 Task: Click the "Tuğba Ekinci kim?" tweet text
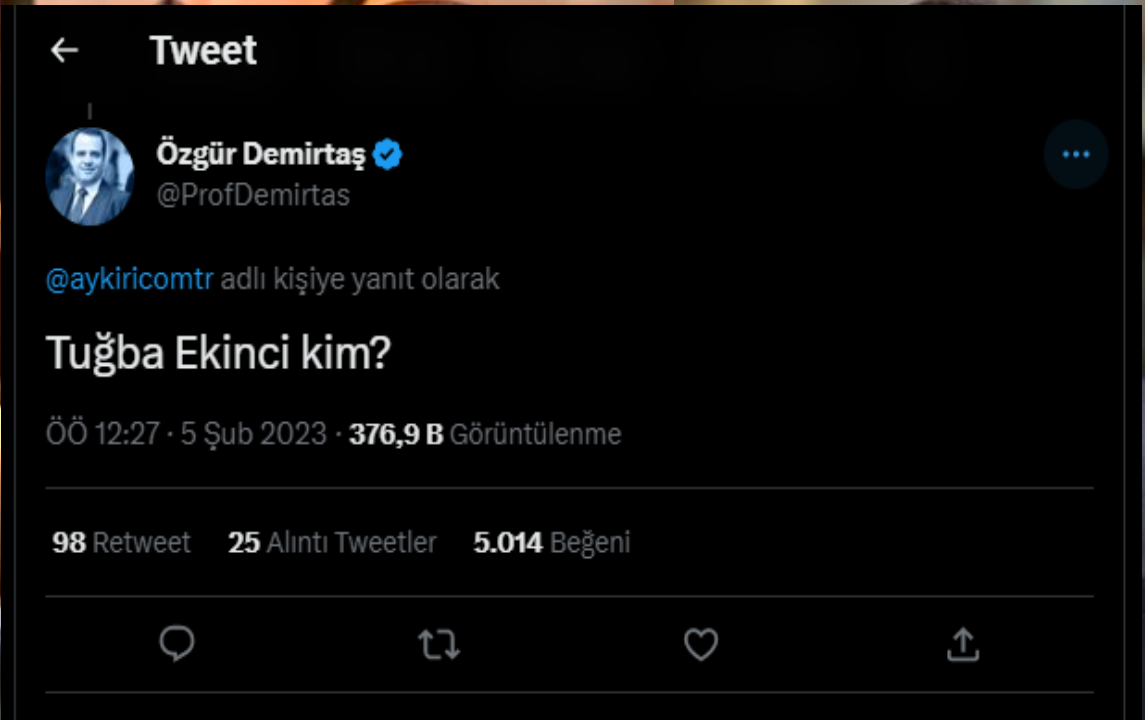(218, 355)
